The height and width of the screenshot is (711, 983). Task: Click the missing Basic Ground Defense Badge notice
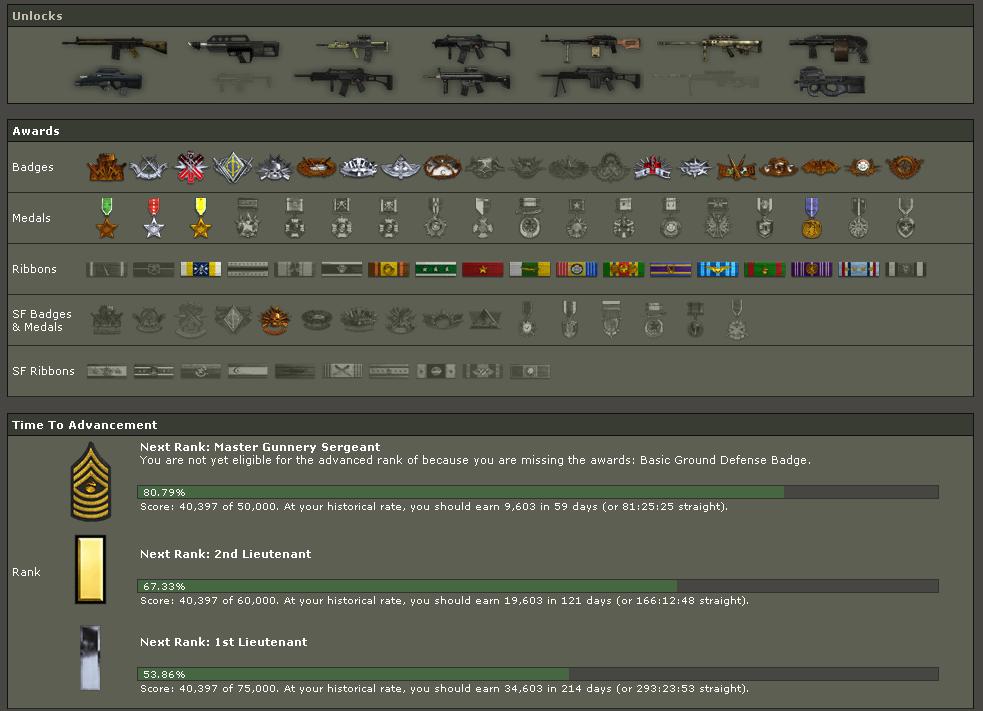point(475,460)
